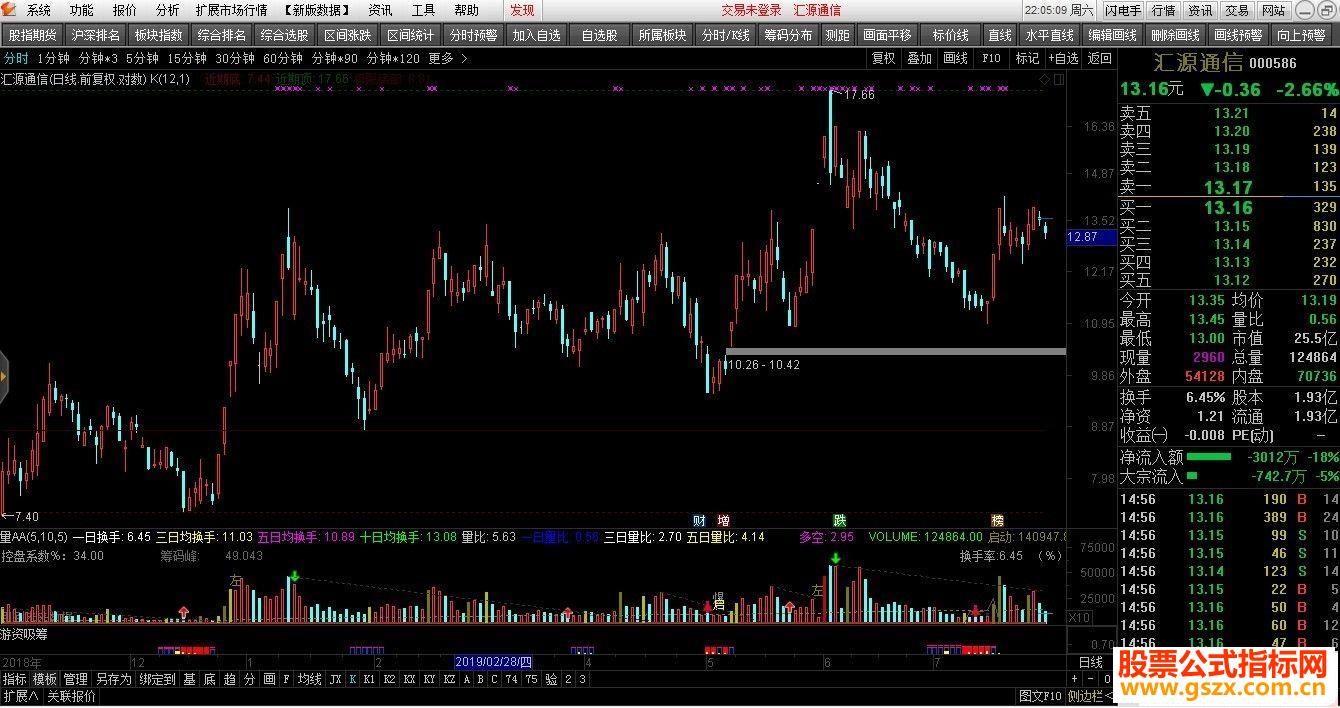The image size is (1340, 708).
Task: Click the diamond icon at chart top-right
Action: tap(1045, 78)
